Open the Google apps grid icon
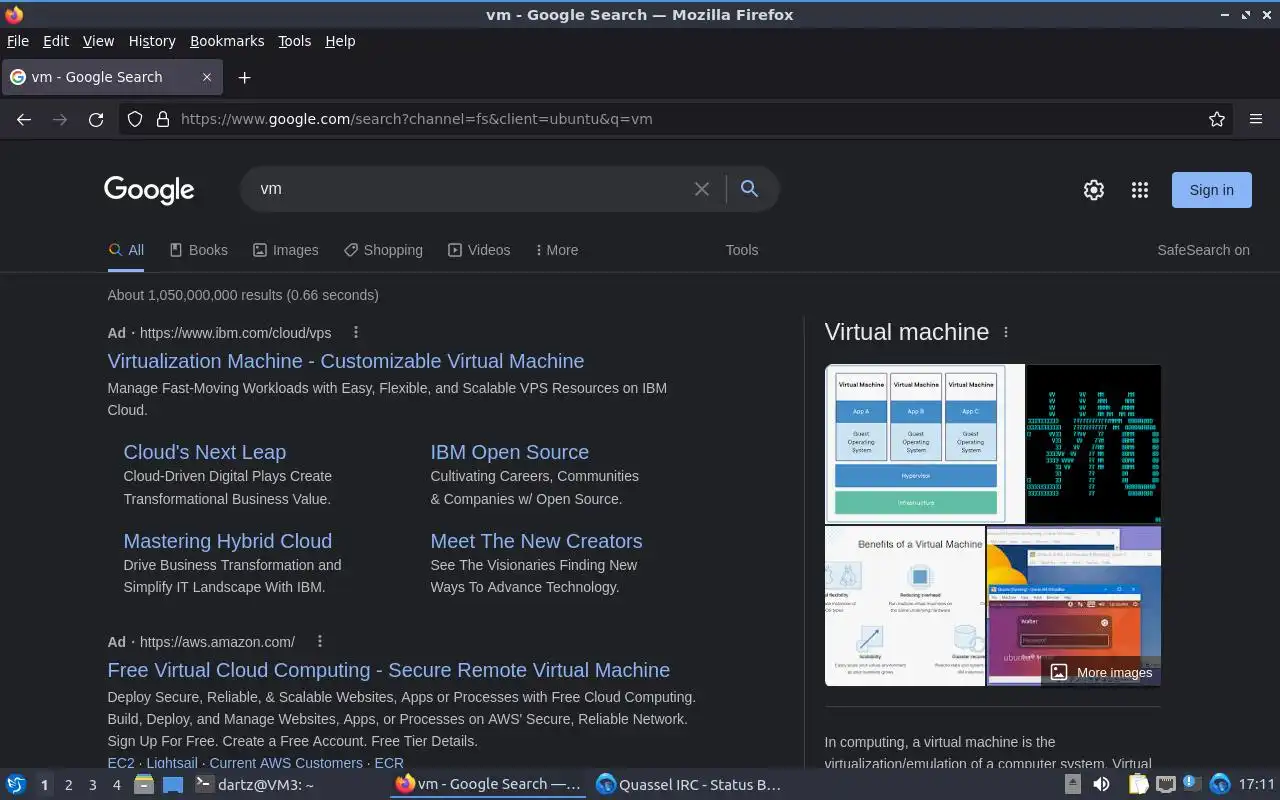 1140,190
